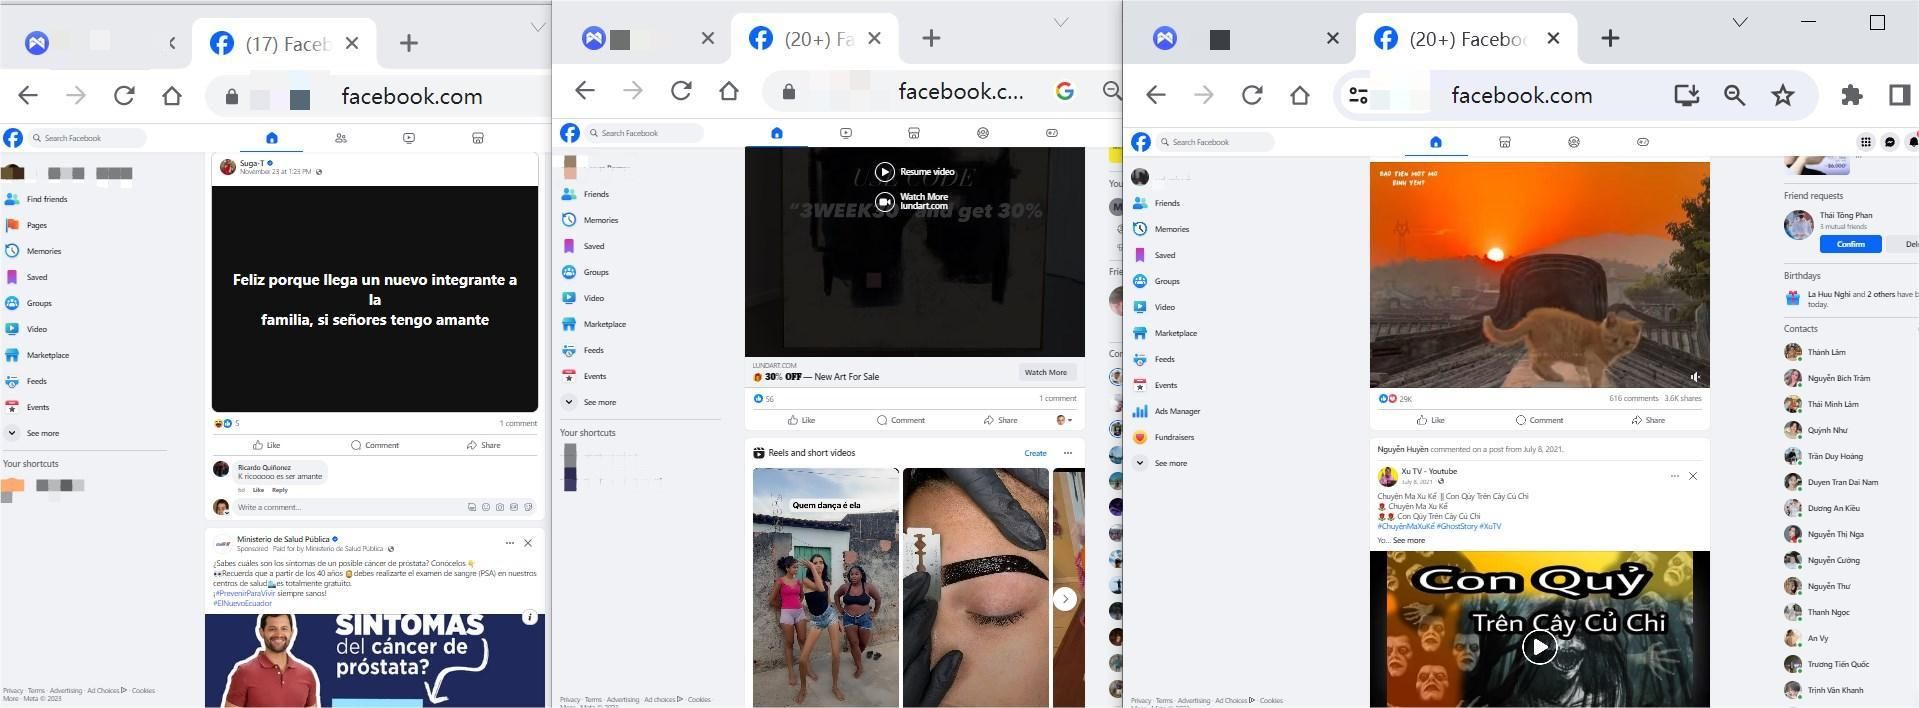Confirm Thái Tông Phan's friend request
This screenshot has height=708, width=1919.
coord(1850,244)
